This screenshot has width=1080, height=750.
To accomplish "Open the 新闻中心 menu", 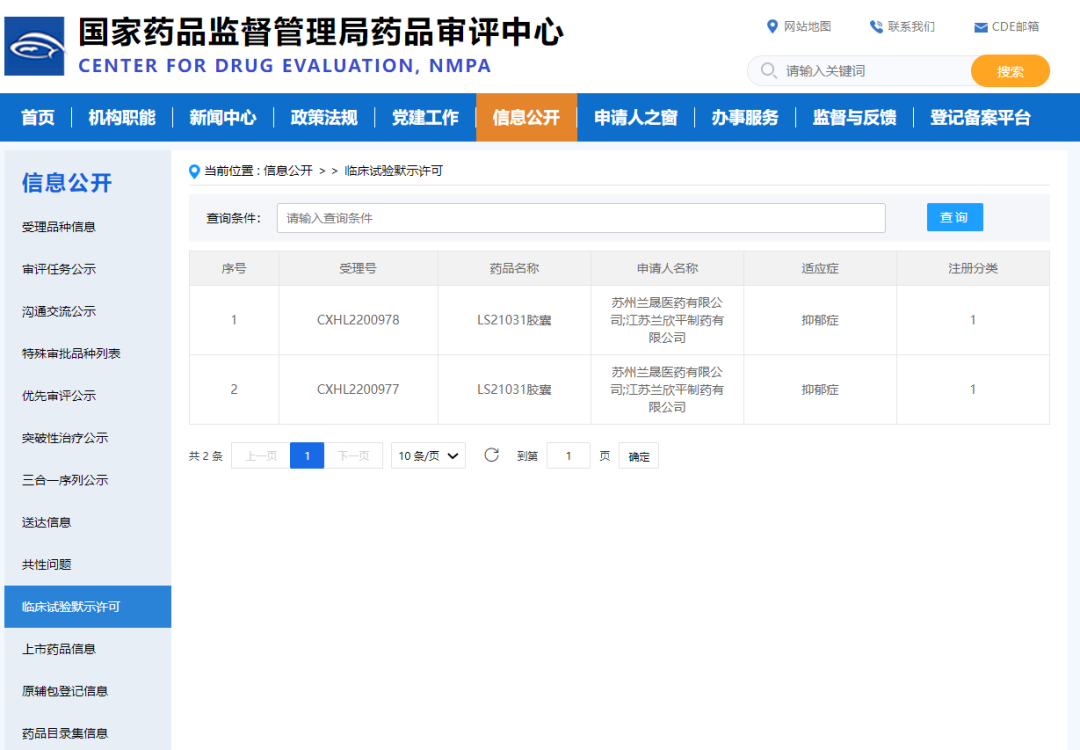I will click(222, 117).
